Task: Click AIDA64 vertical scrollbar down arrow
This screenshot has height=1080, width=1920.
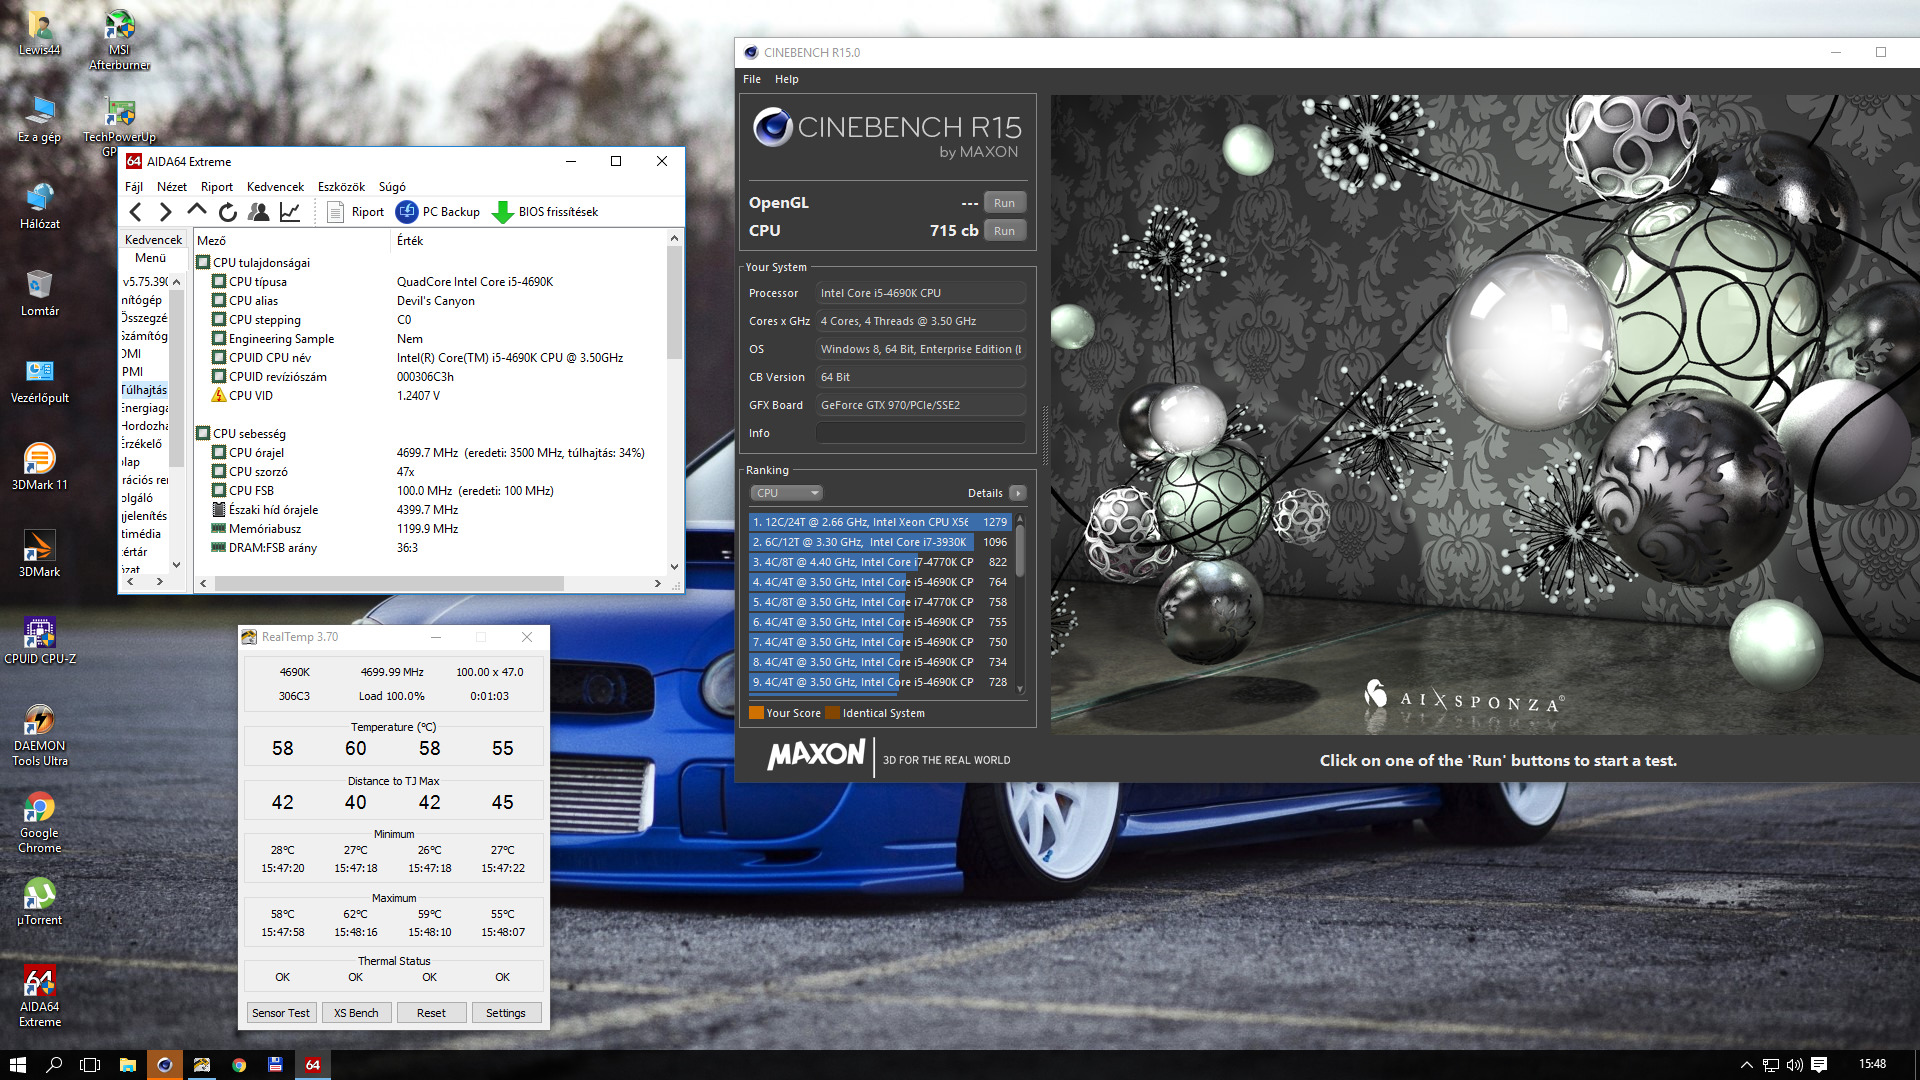Action: 674,567
